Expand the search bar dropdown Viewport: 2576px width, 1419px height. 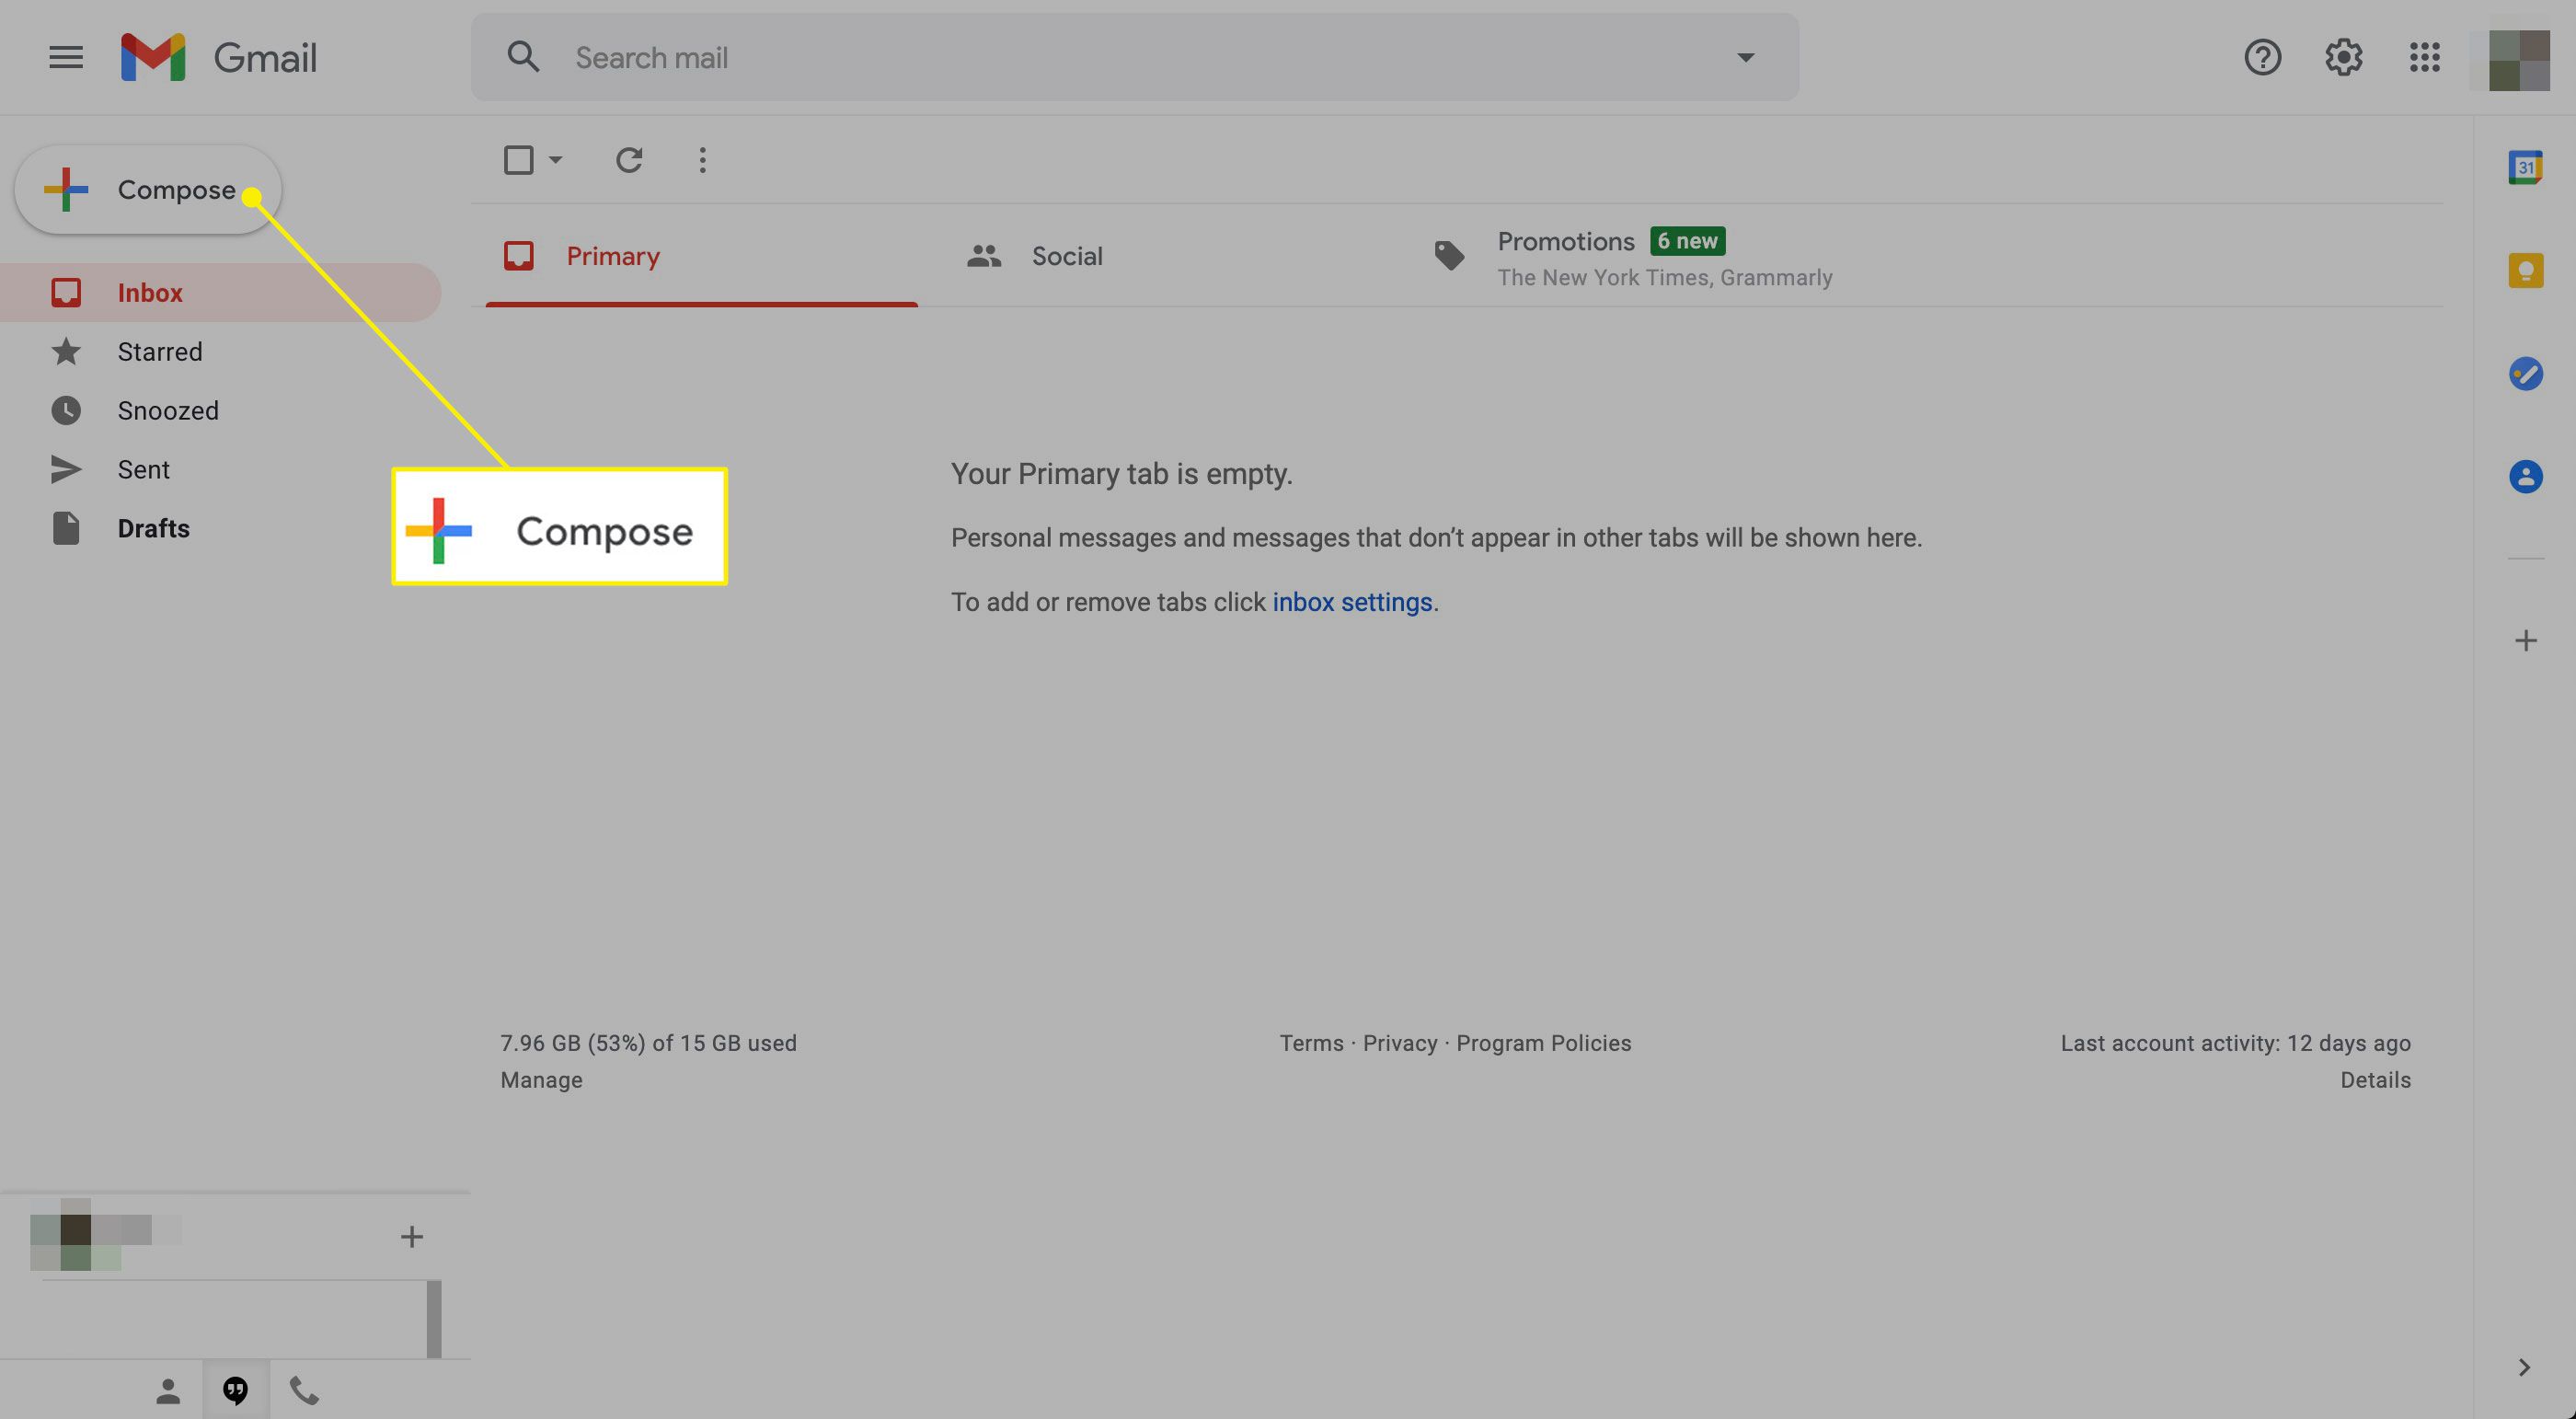1744,58
